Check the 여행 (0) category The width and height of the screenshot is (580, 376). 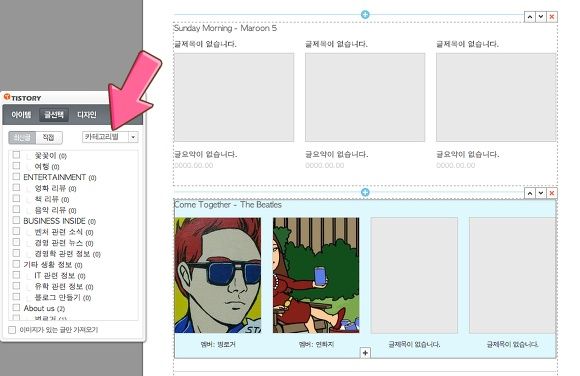click(x=16, y=165)
